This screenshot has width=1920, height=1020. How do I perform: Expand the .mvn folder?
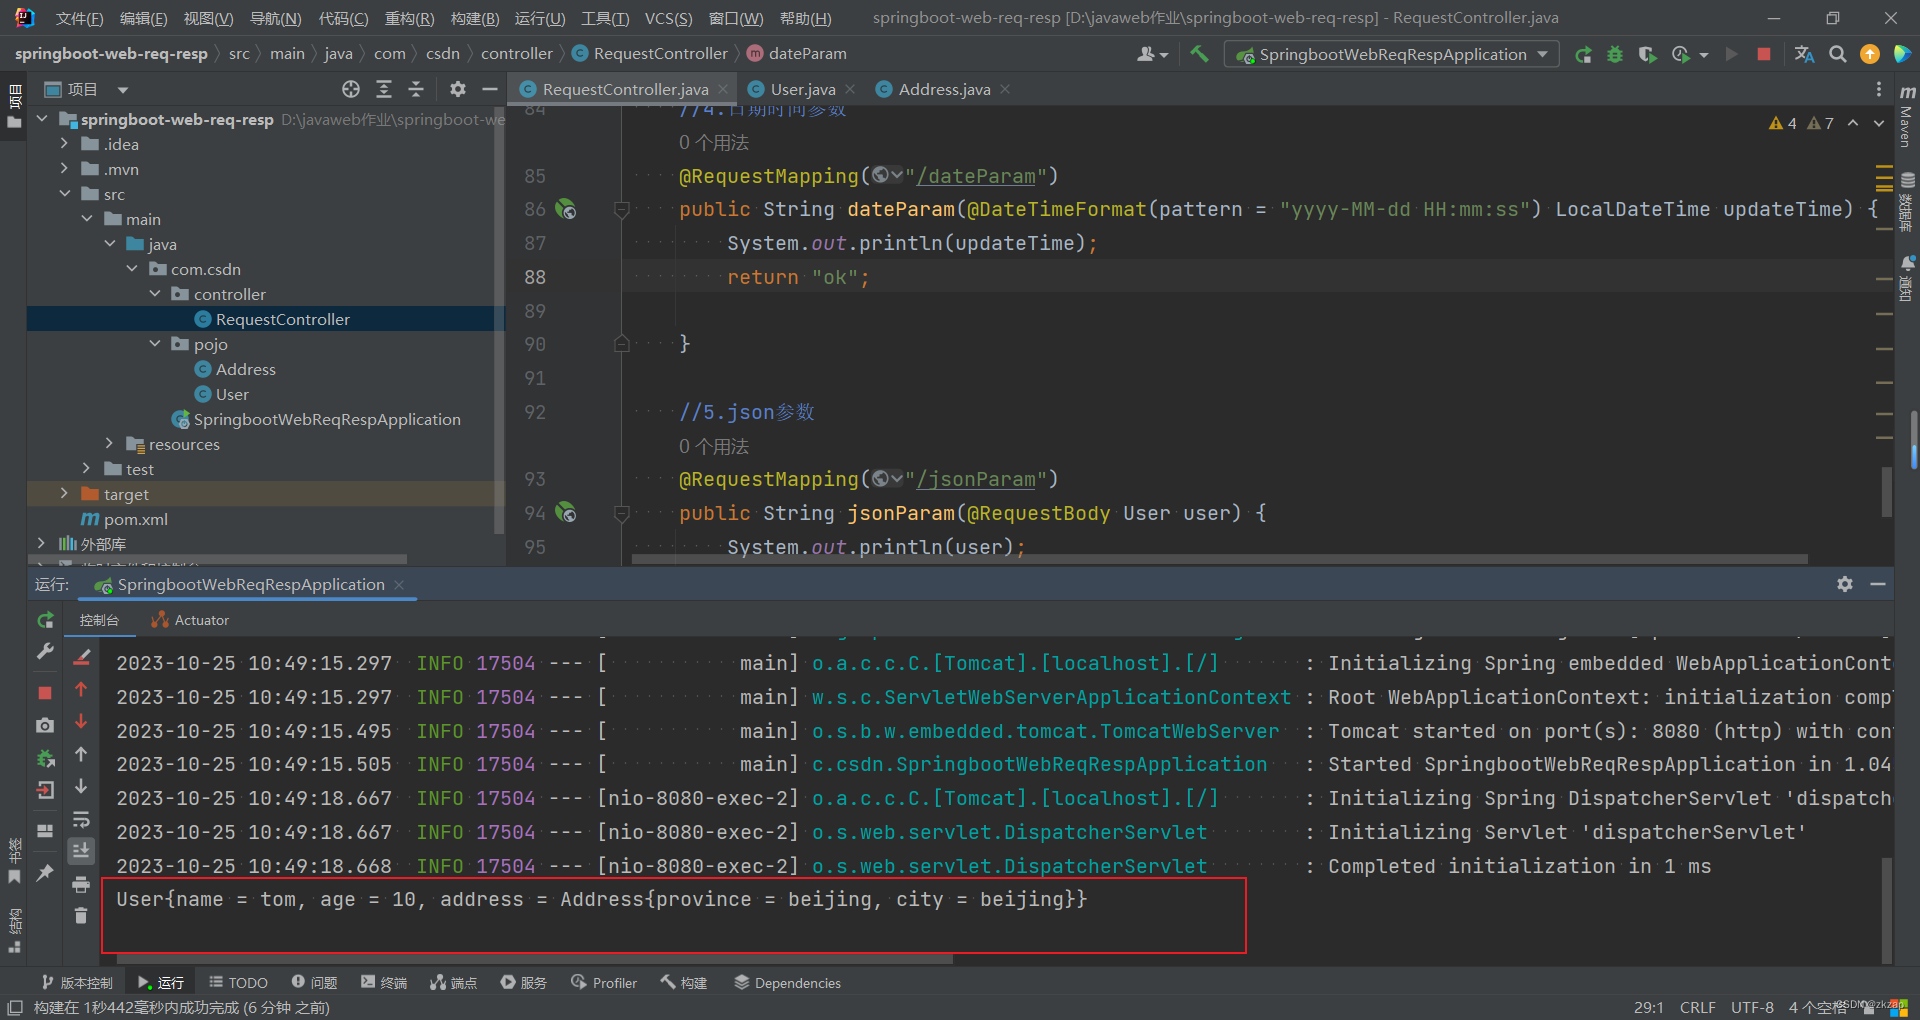[x=64, y=169]
